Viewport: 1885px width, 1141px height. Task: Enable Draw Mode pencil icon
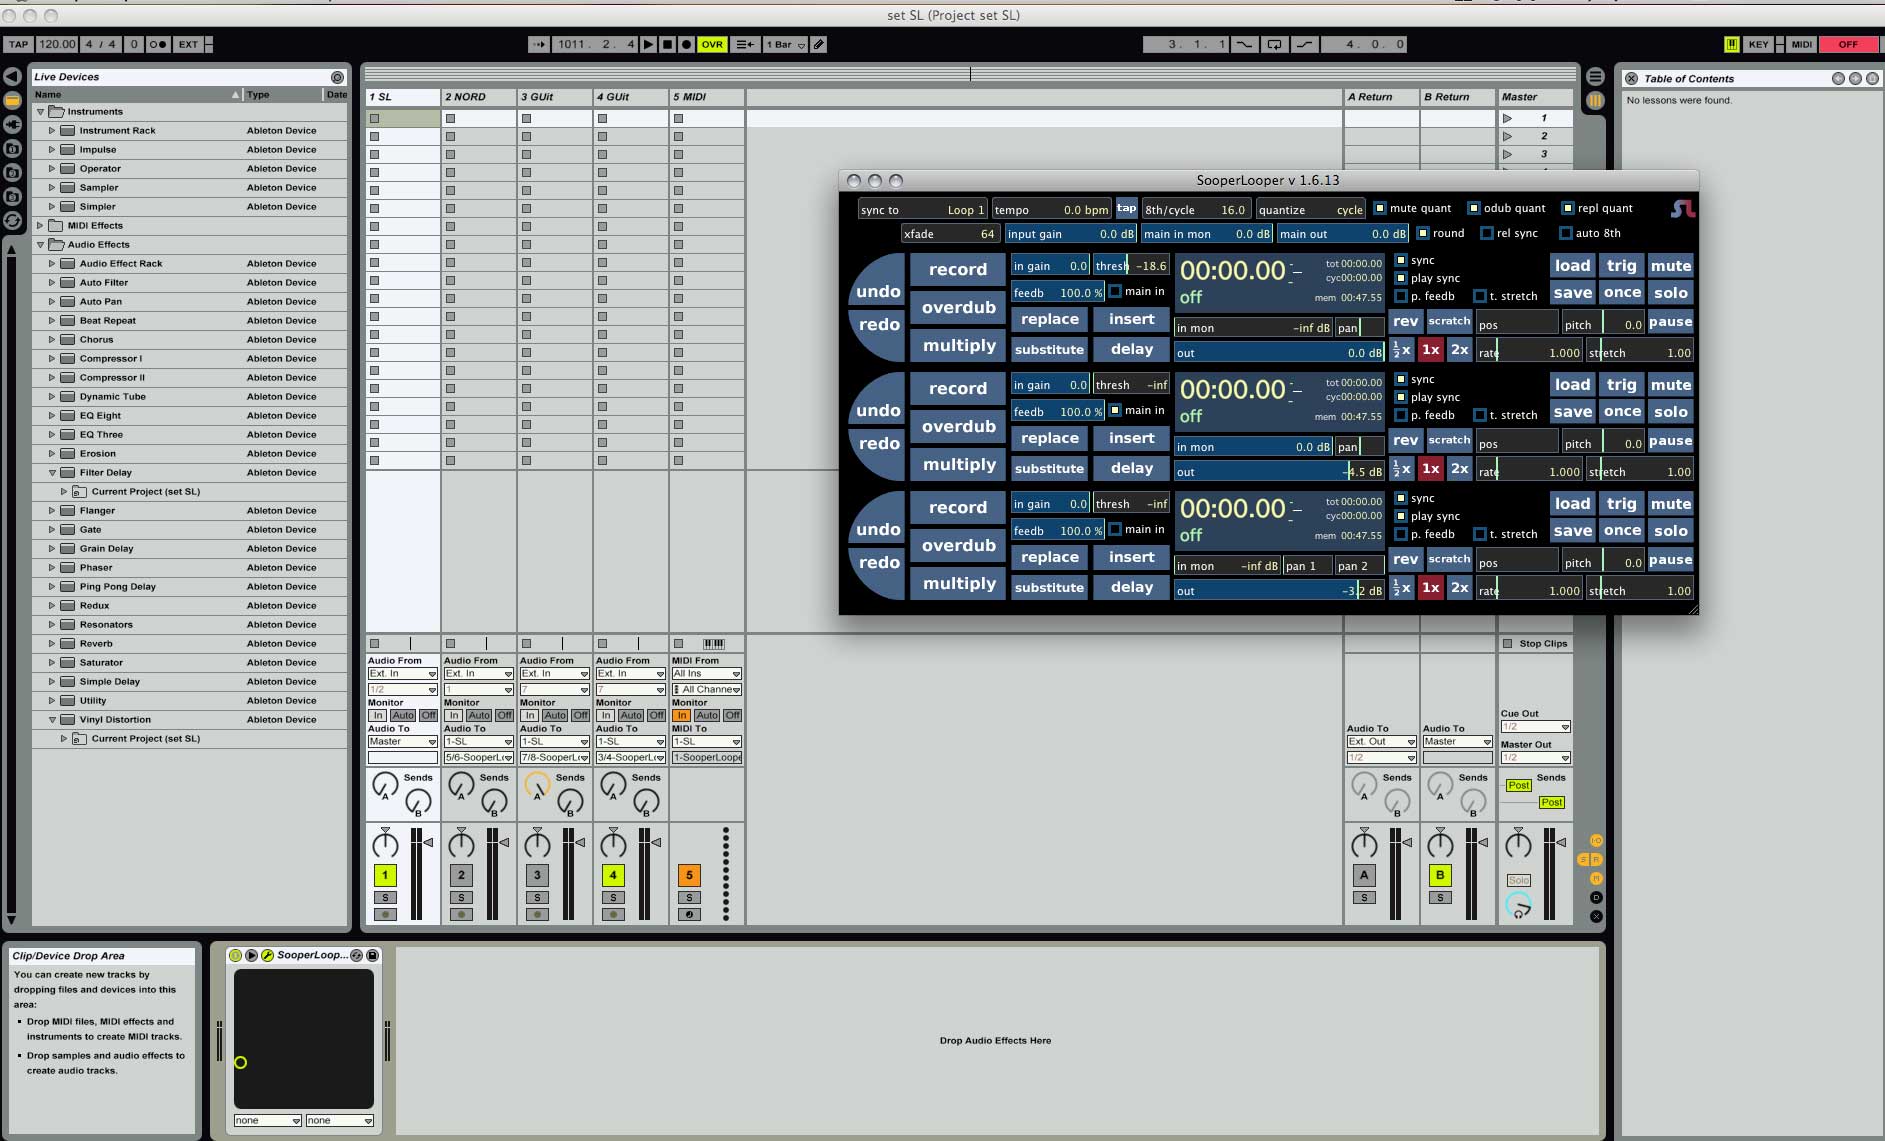(819, 44)
